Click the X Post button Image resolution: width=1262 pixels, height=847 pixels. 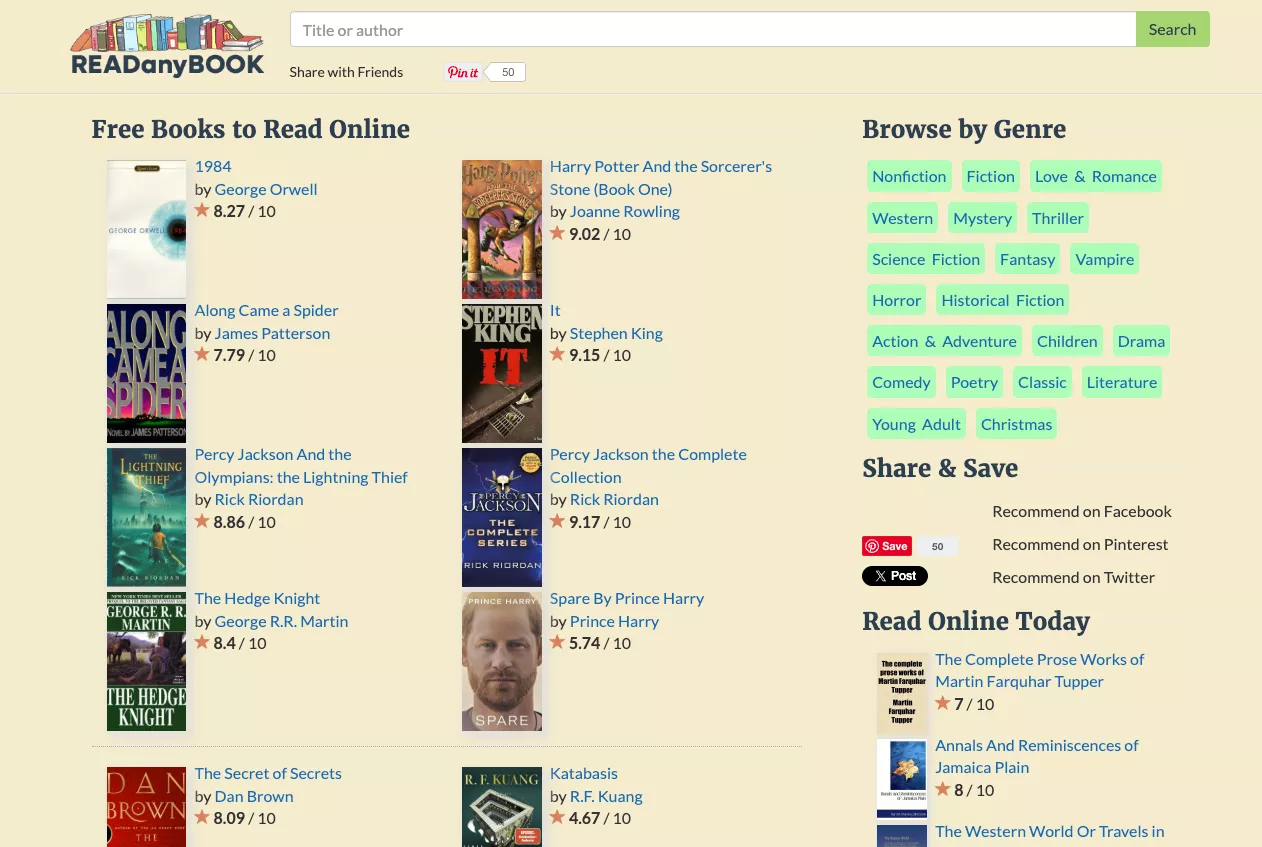point(894,576)
